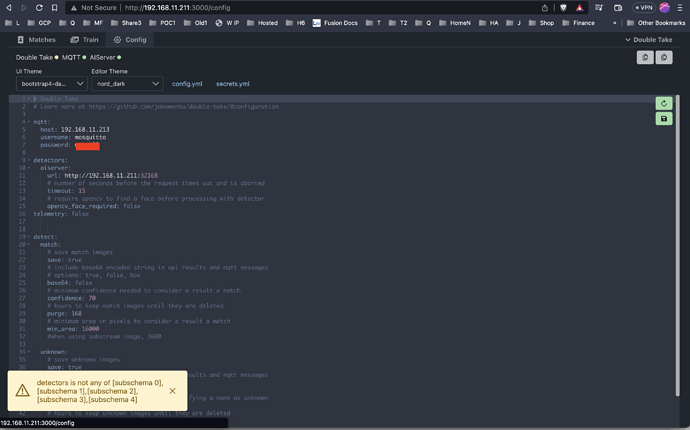The image size is (690, 430).
Task: Click the AIServer status indicator
Action: click(x=105, y=57)
